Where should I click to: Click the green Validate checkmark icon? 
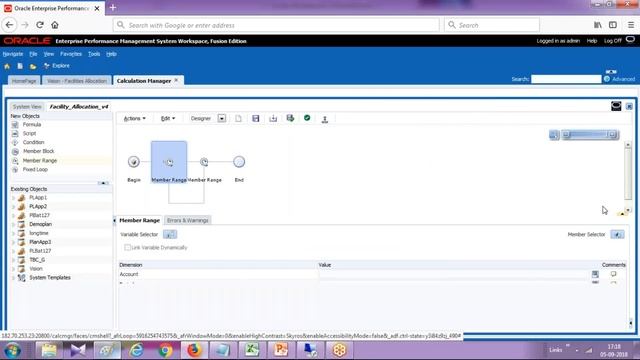pyautogui.click(x=307, y=118)
